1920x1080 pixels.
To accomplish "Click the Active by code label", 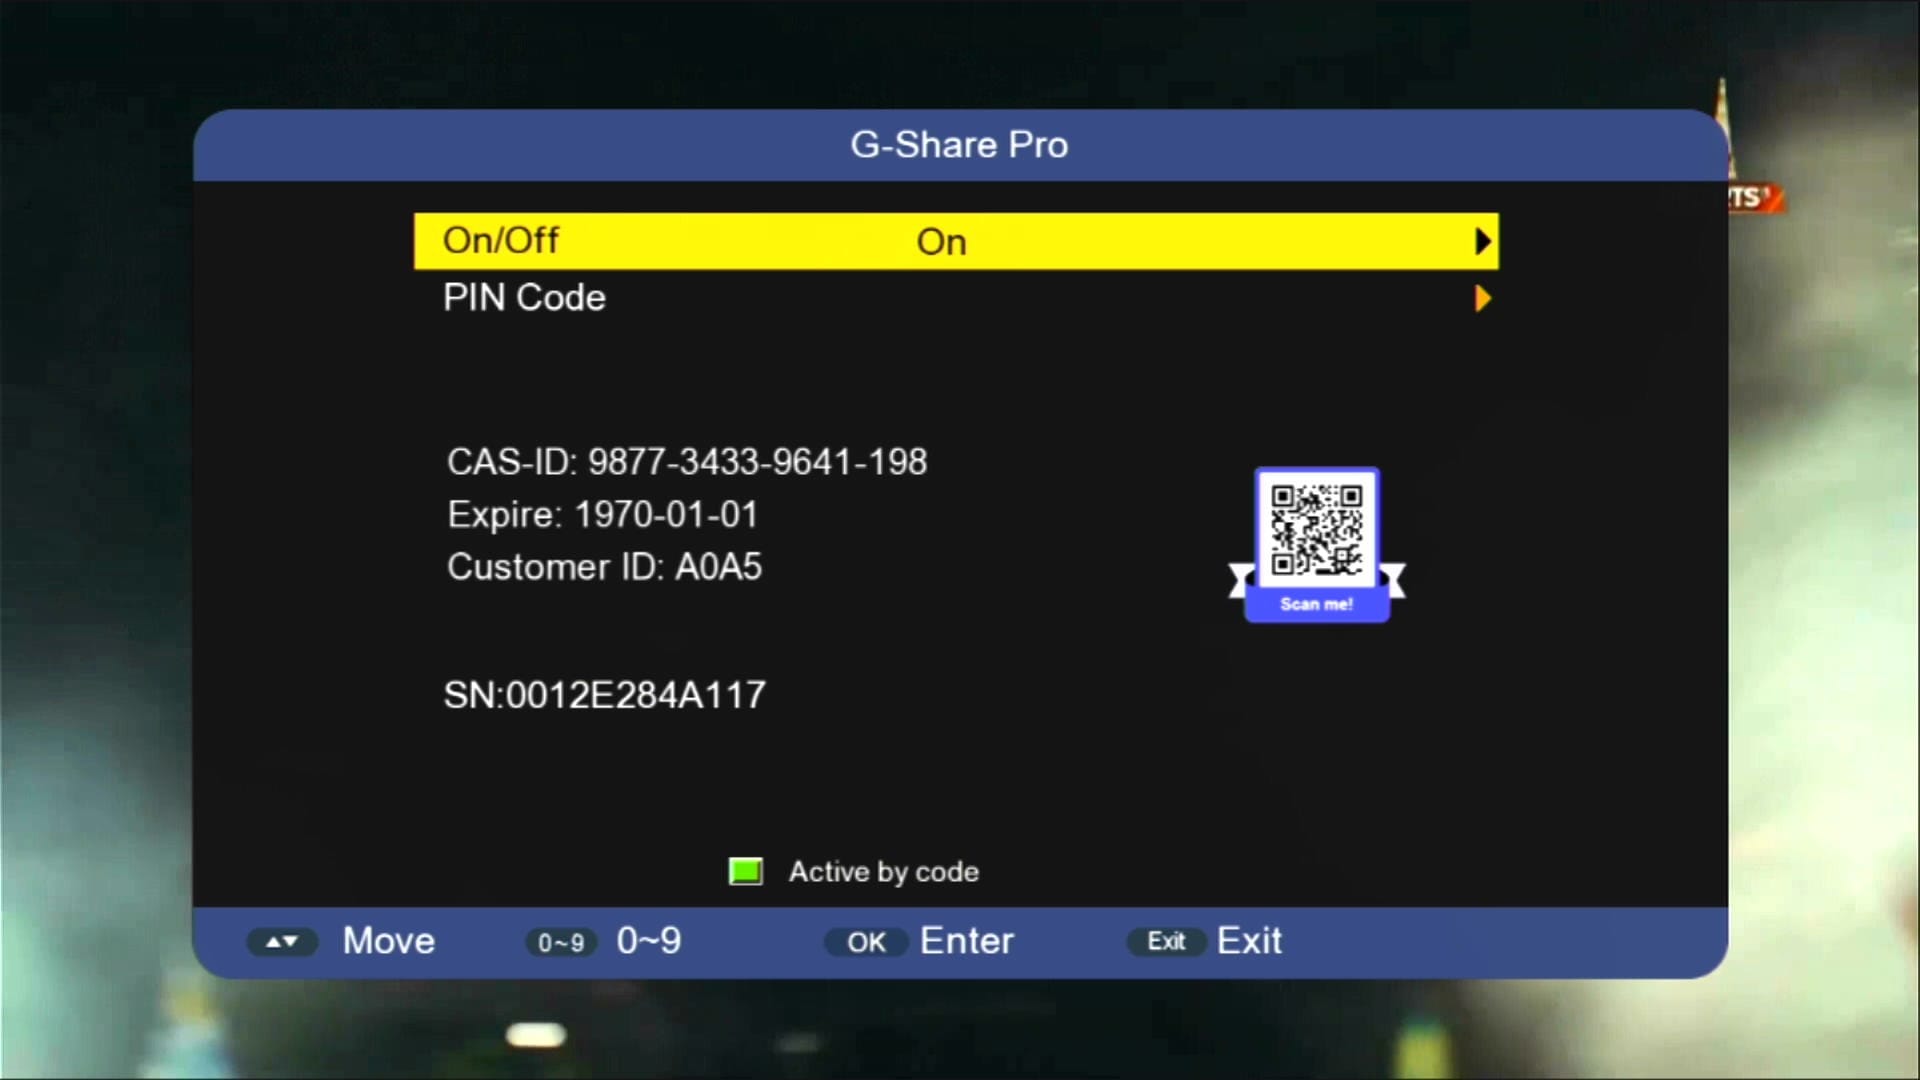I will click(x=884, y=872).
